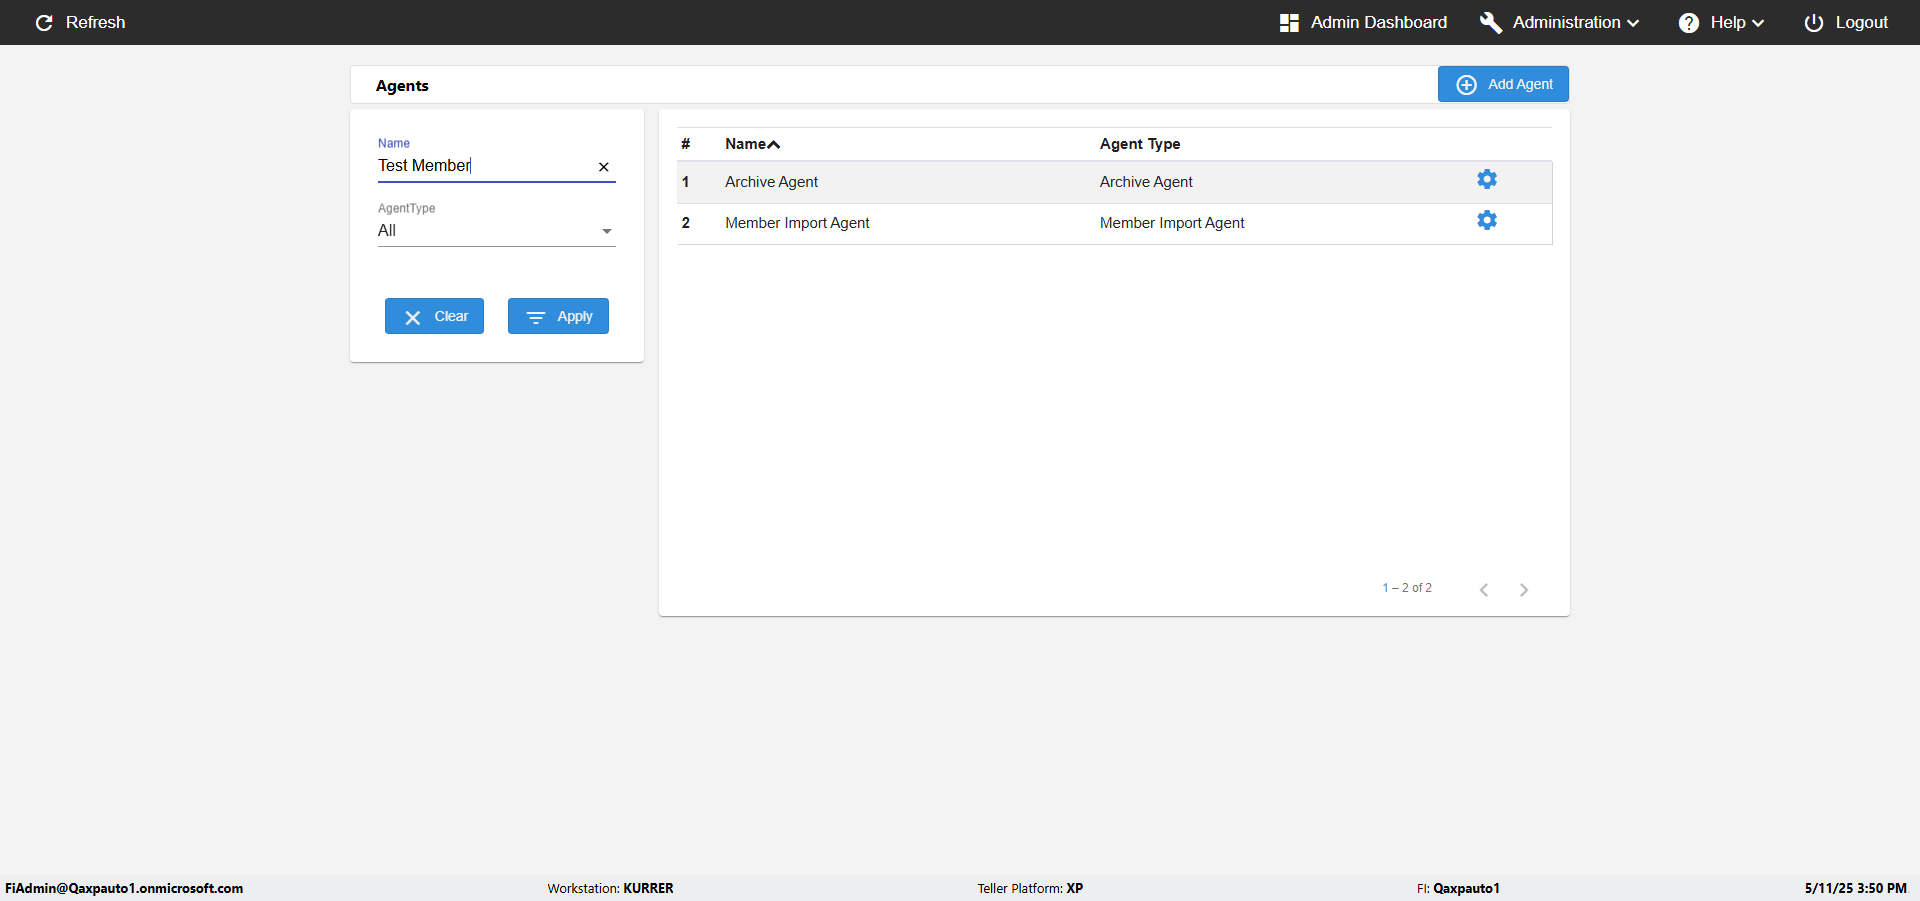
Task: Click Teller Platform XP in status bar
Action: [x=1030, y=888]
